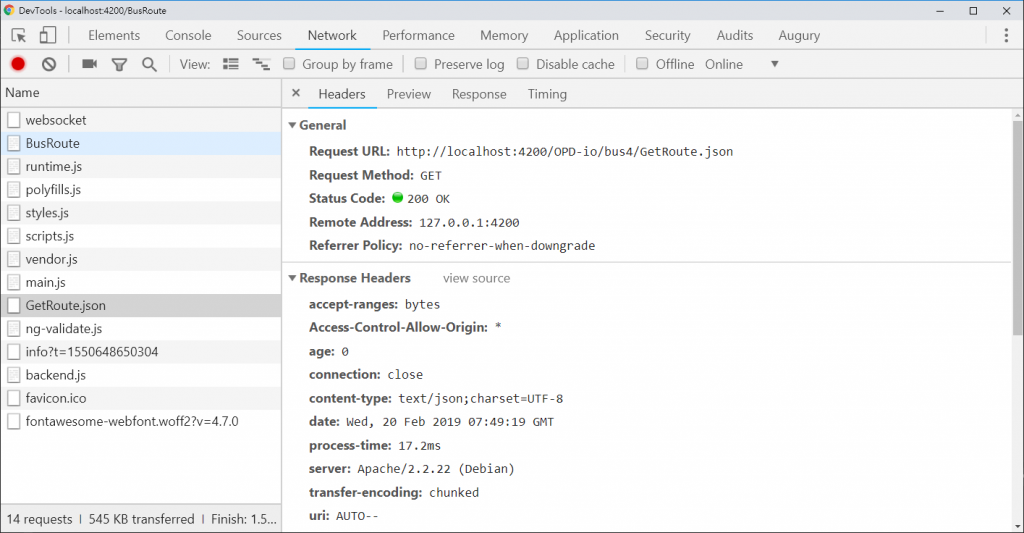Toggle the capture screenshots camera icon
The width and height of the screenshot is (1024, 533).
click(89, 64)
